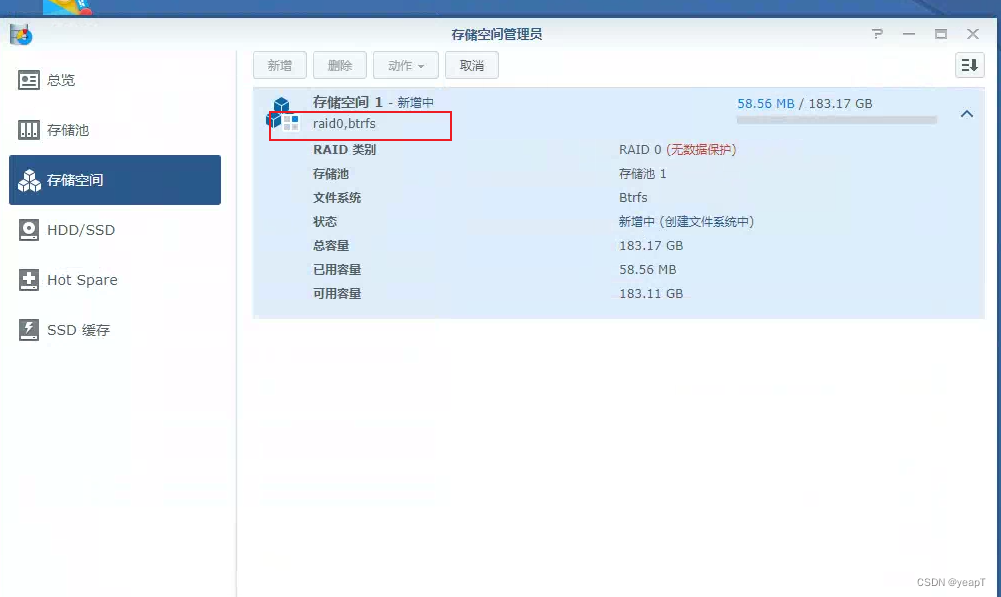Screen dimensions: 1001x597
Task: Click the 58.56 MB used size link
Action: point(765,103)
